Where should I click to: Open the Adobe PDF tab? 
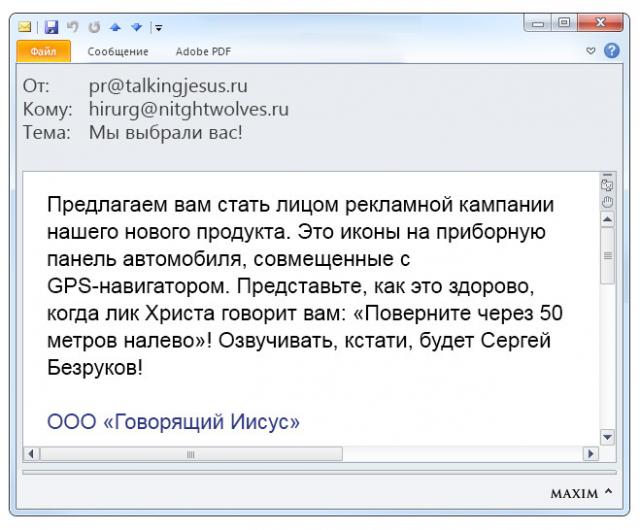pos(203,51)
